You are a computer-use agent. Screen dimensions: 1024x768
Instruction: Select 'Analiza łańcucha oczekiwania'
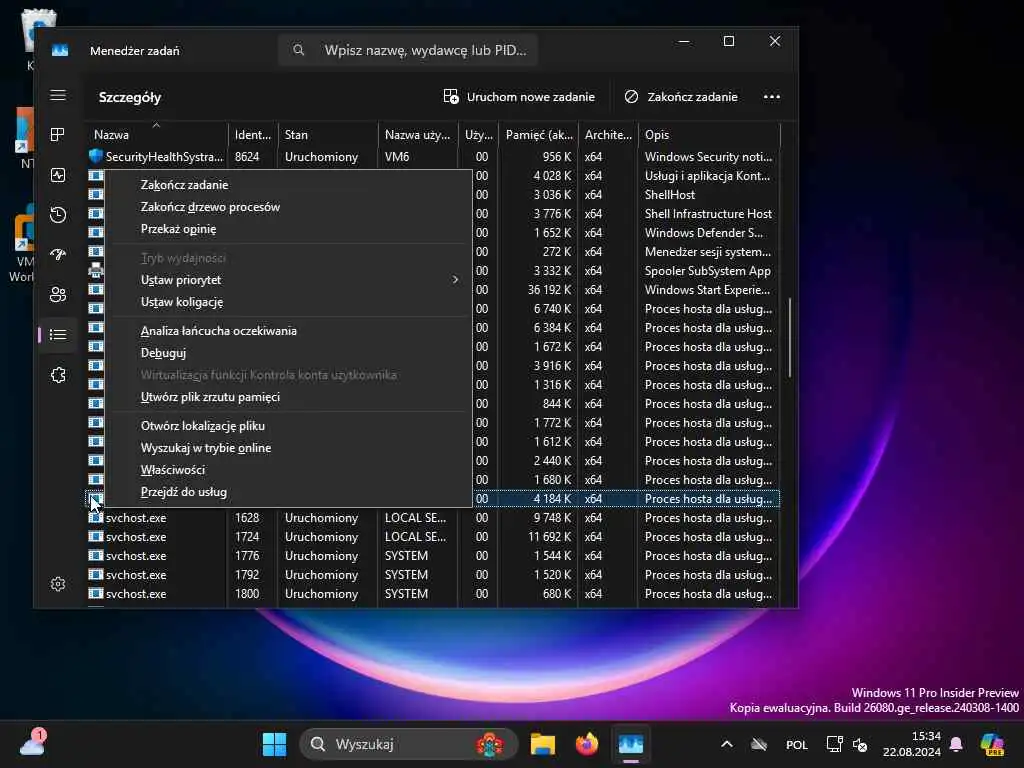[x=288, y=330]
